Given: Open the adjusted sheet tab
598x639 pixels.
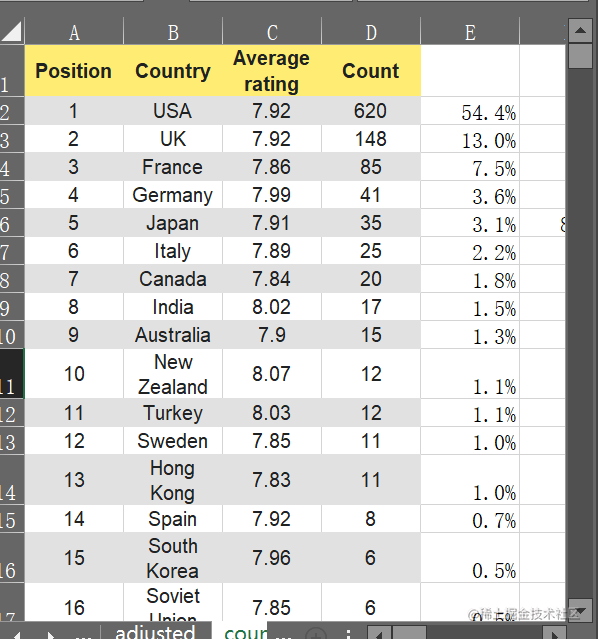Looking at the screenshot, I should tap(155, 631).
